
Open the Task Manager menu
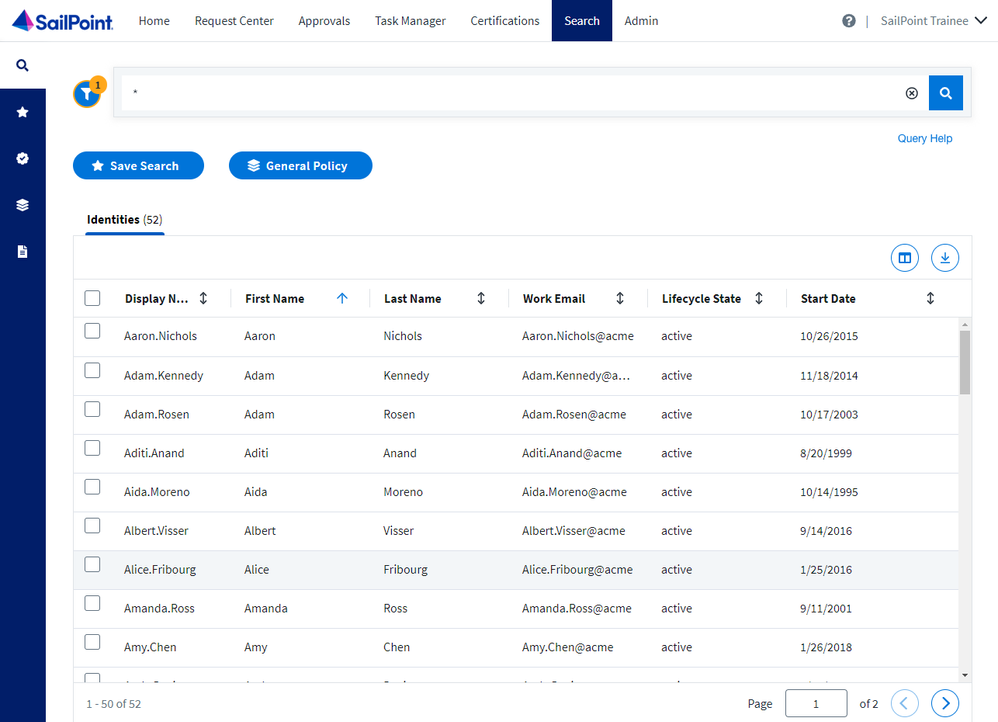tap(410, 21)
